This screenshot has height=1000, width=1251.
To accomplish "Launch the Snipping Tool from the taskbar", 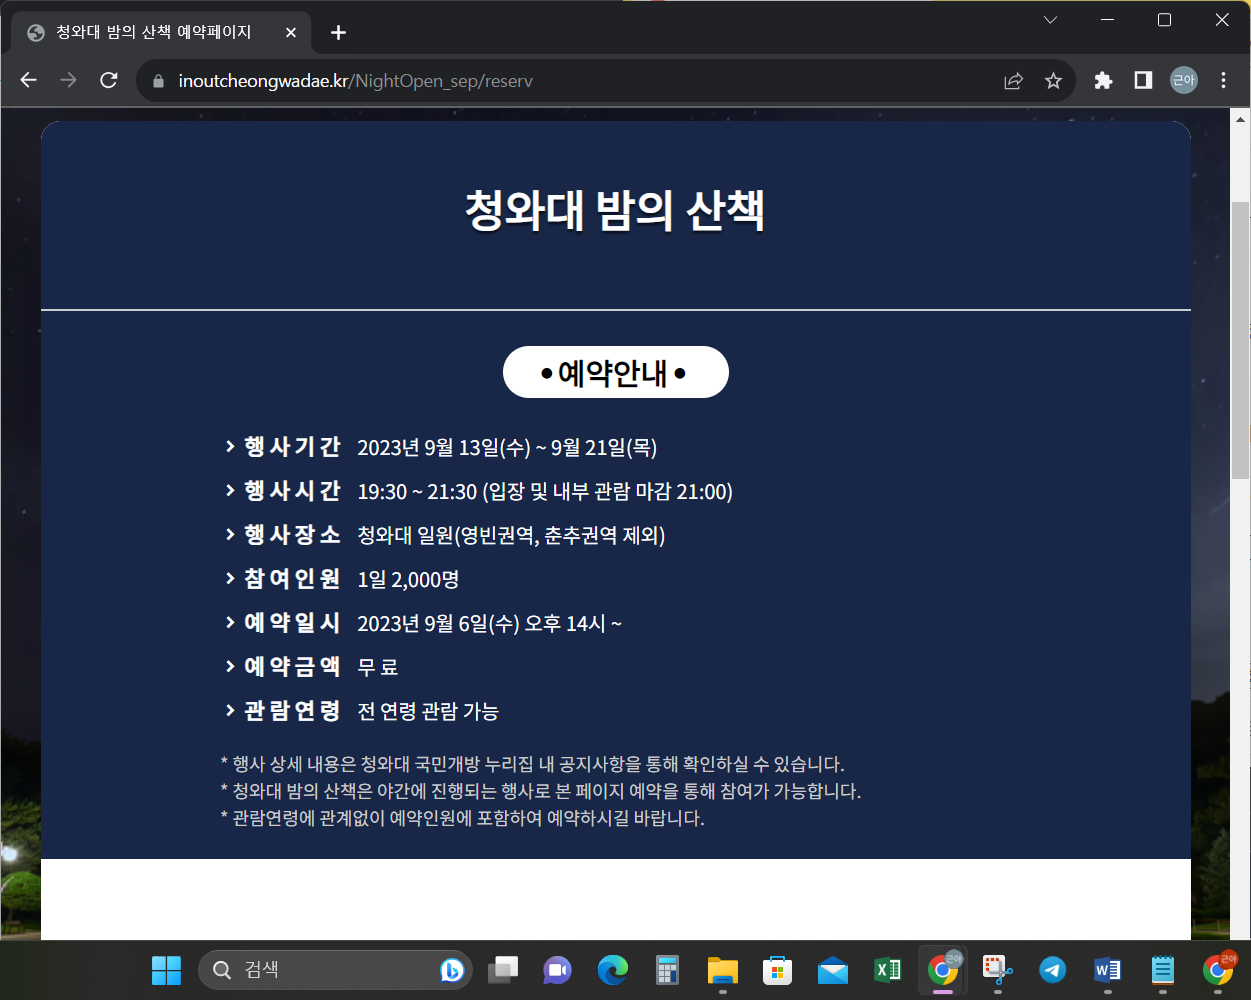I will click(995, 969).
